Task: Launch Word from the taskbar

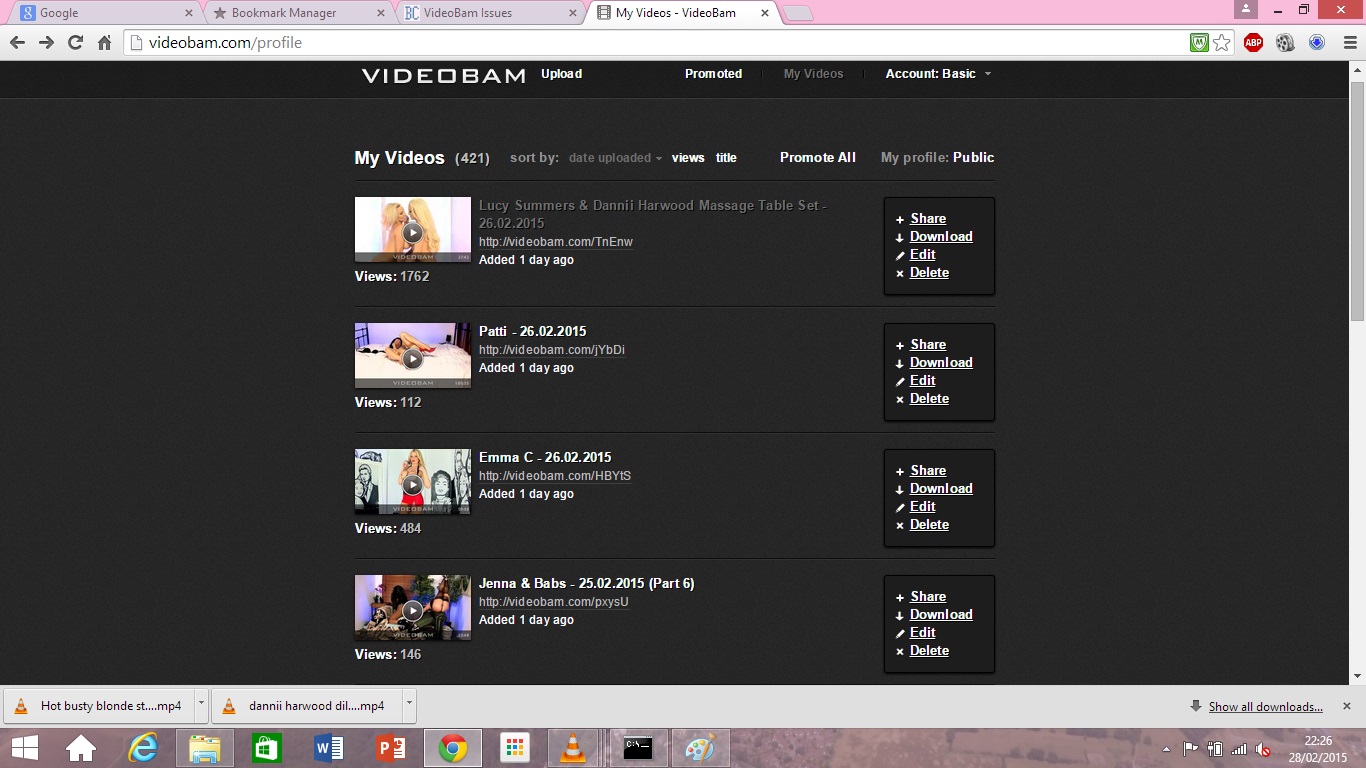Action: pyautogui.click(x=329, y=748)
